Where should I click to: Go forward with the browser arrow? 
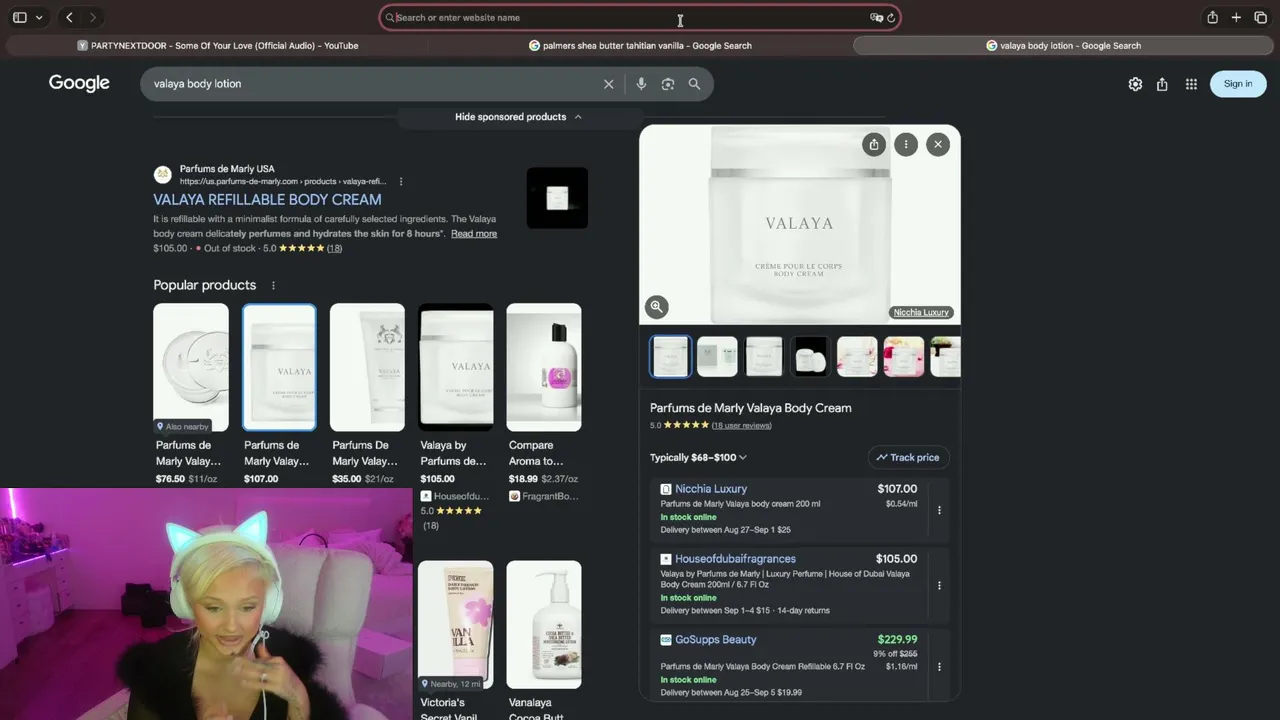(x=93, y=17)
